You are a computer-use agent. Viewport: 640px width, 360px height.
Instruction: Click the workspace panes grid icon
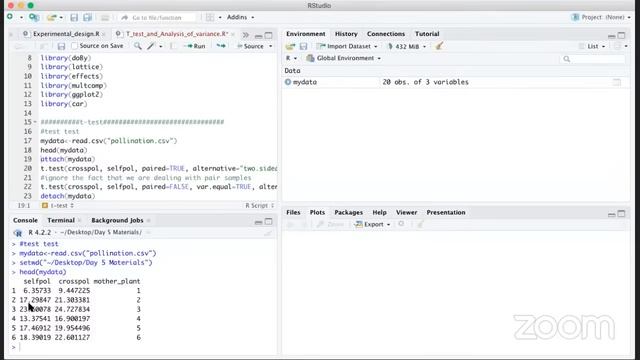click(x=210, y=18)
